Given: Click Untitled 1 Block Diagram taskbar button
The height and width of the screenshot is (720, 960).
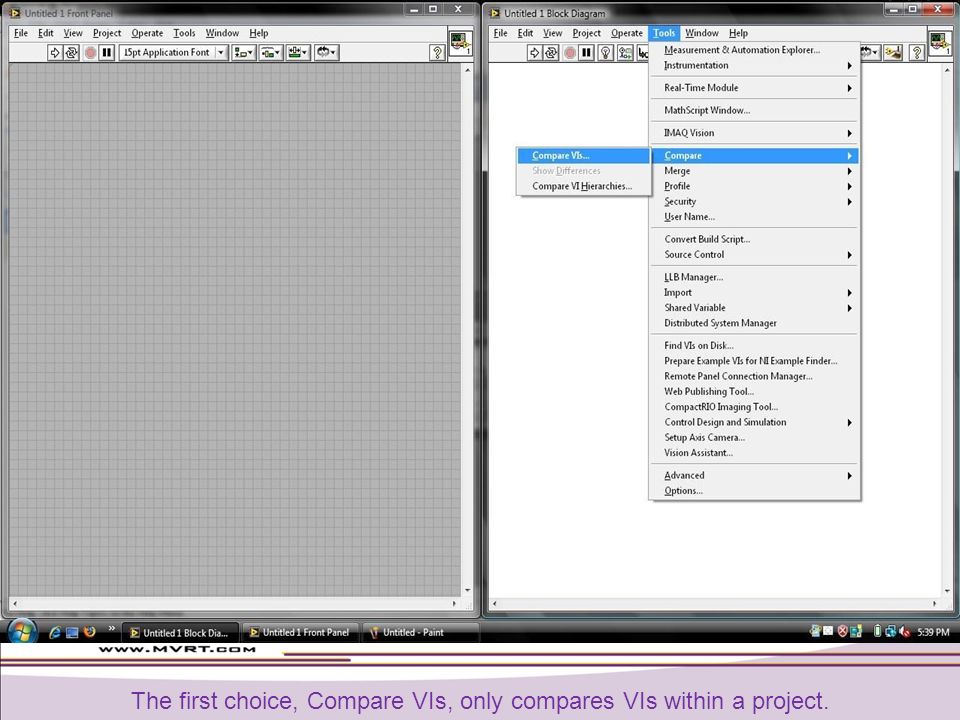Looking at the screenshot, I should pos(180,632).
